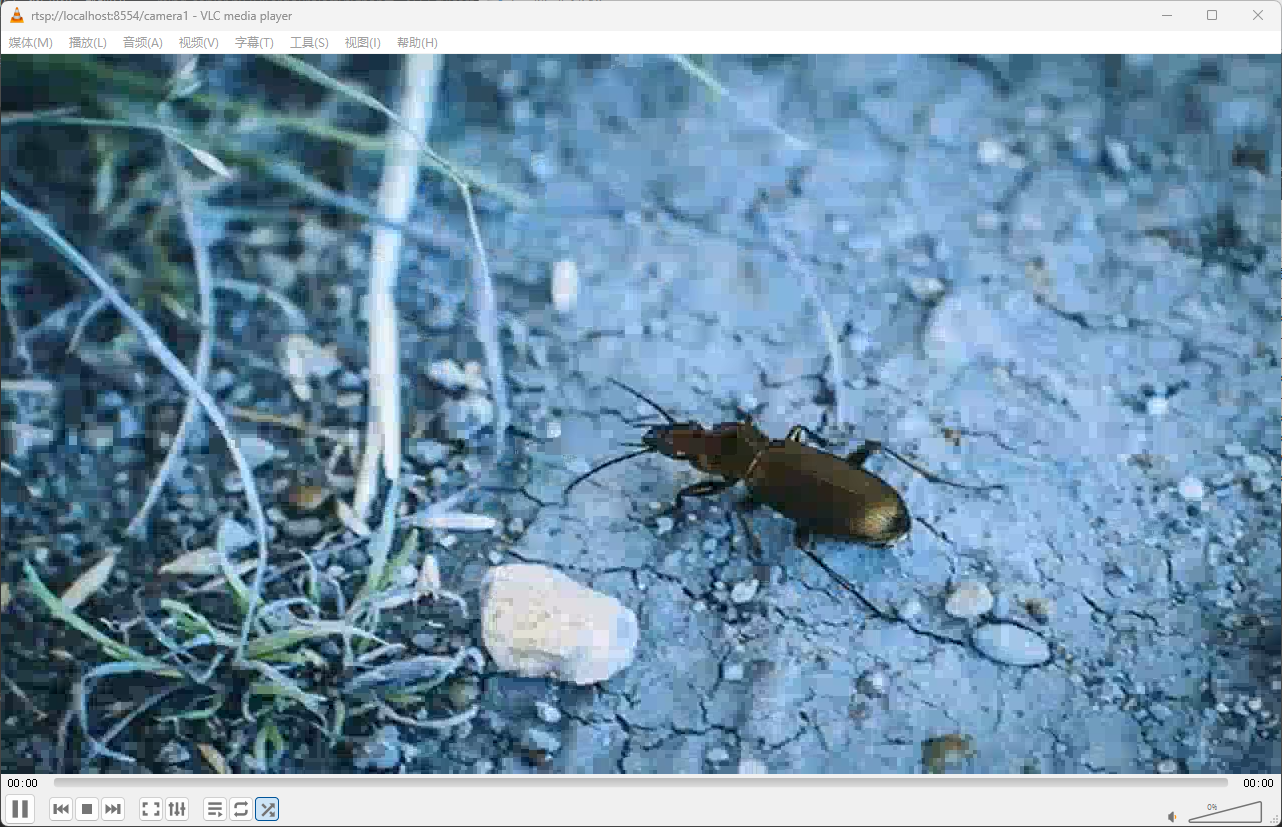This screenshot has height=827, width=1282.
Task: Toggle remaining time label on the right
Action: (x=1258, y=783)
